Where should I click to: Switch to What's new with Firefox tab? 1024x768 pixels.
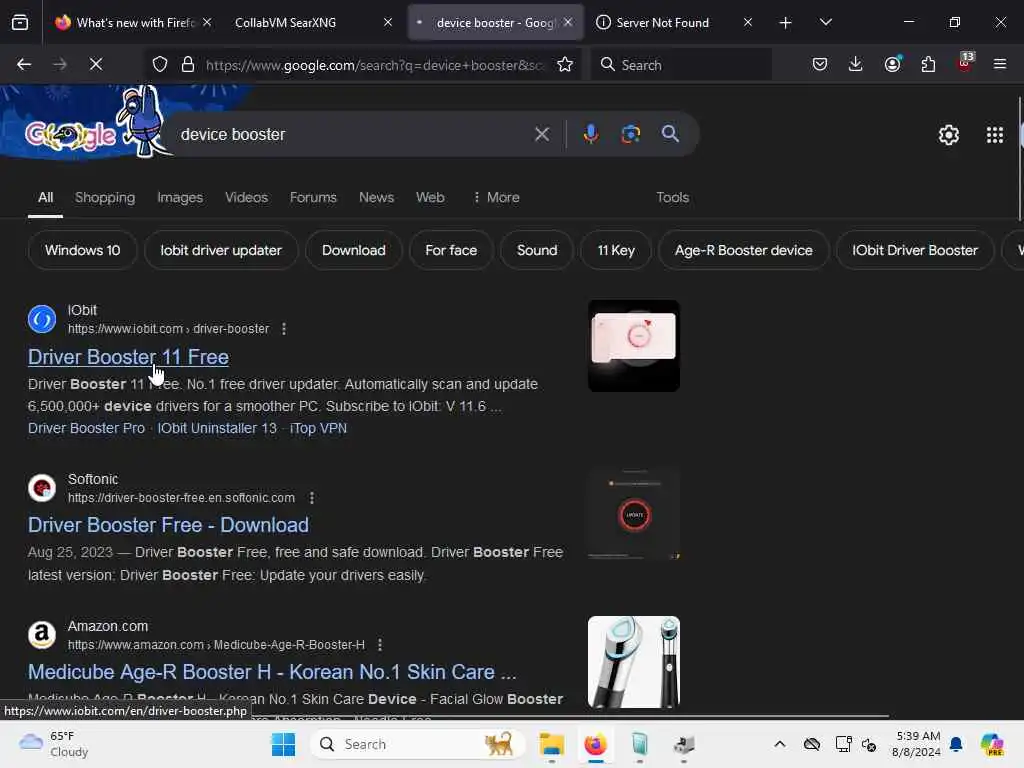point(134,23)
